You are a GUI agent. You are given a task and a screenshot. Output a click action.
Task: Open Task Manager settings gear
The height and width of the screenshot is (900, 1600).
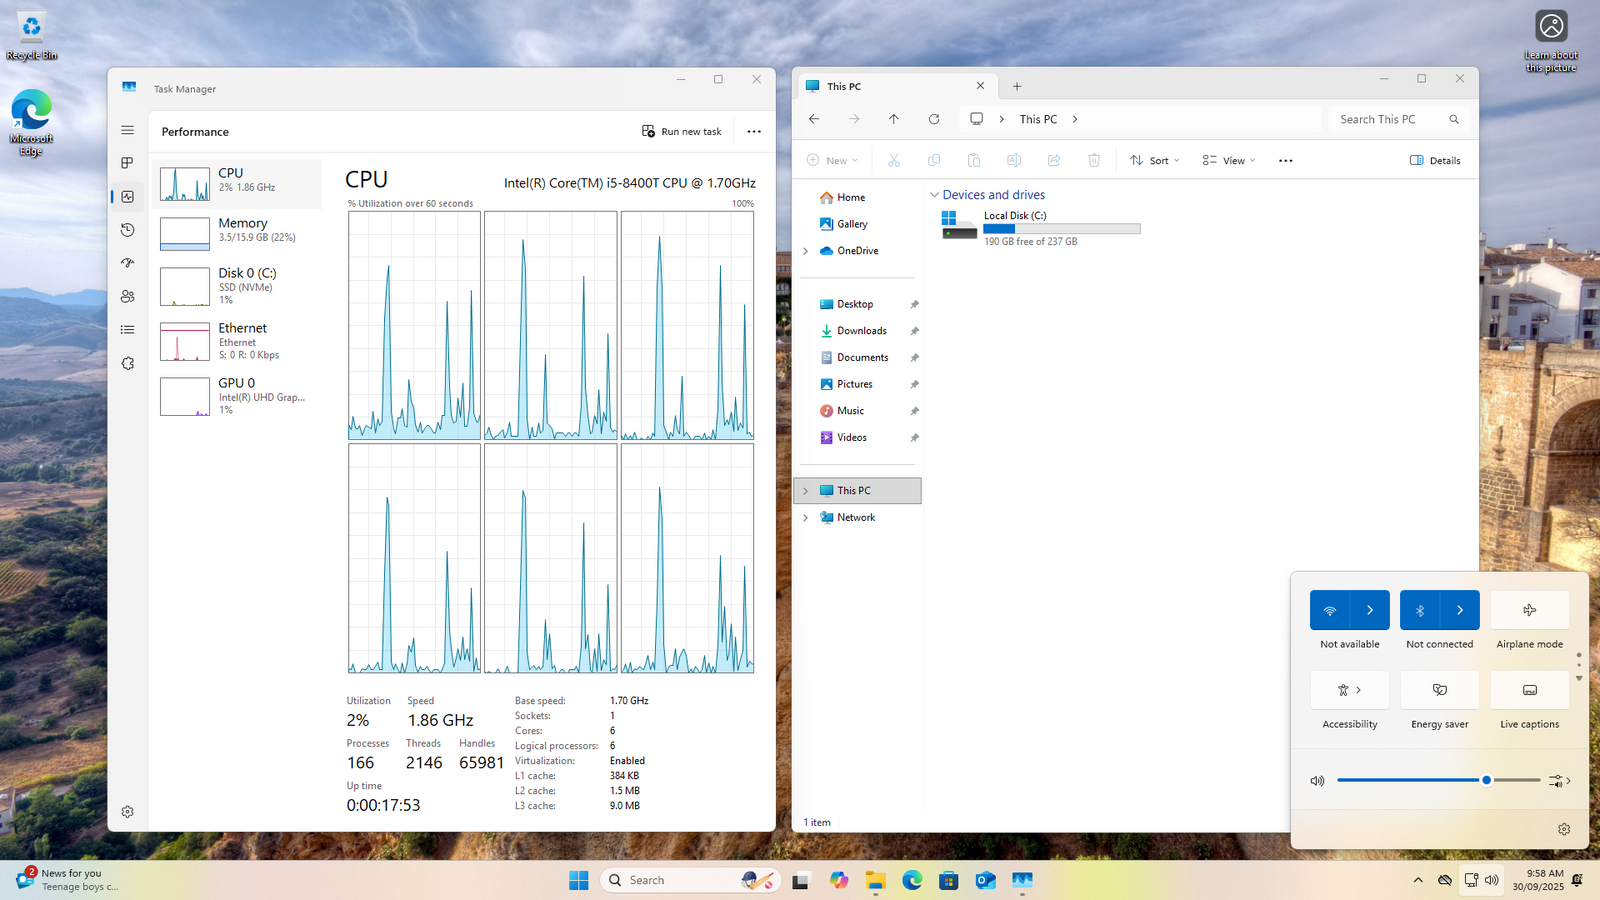pyautogui.click(x=127, y=812)
